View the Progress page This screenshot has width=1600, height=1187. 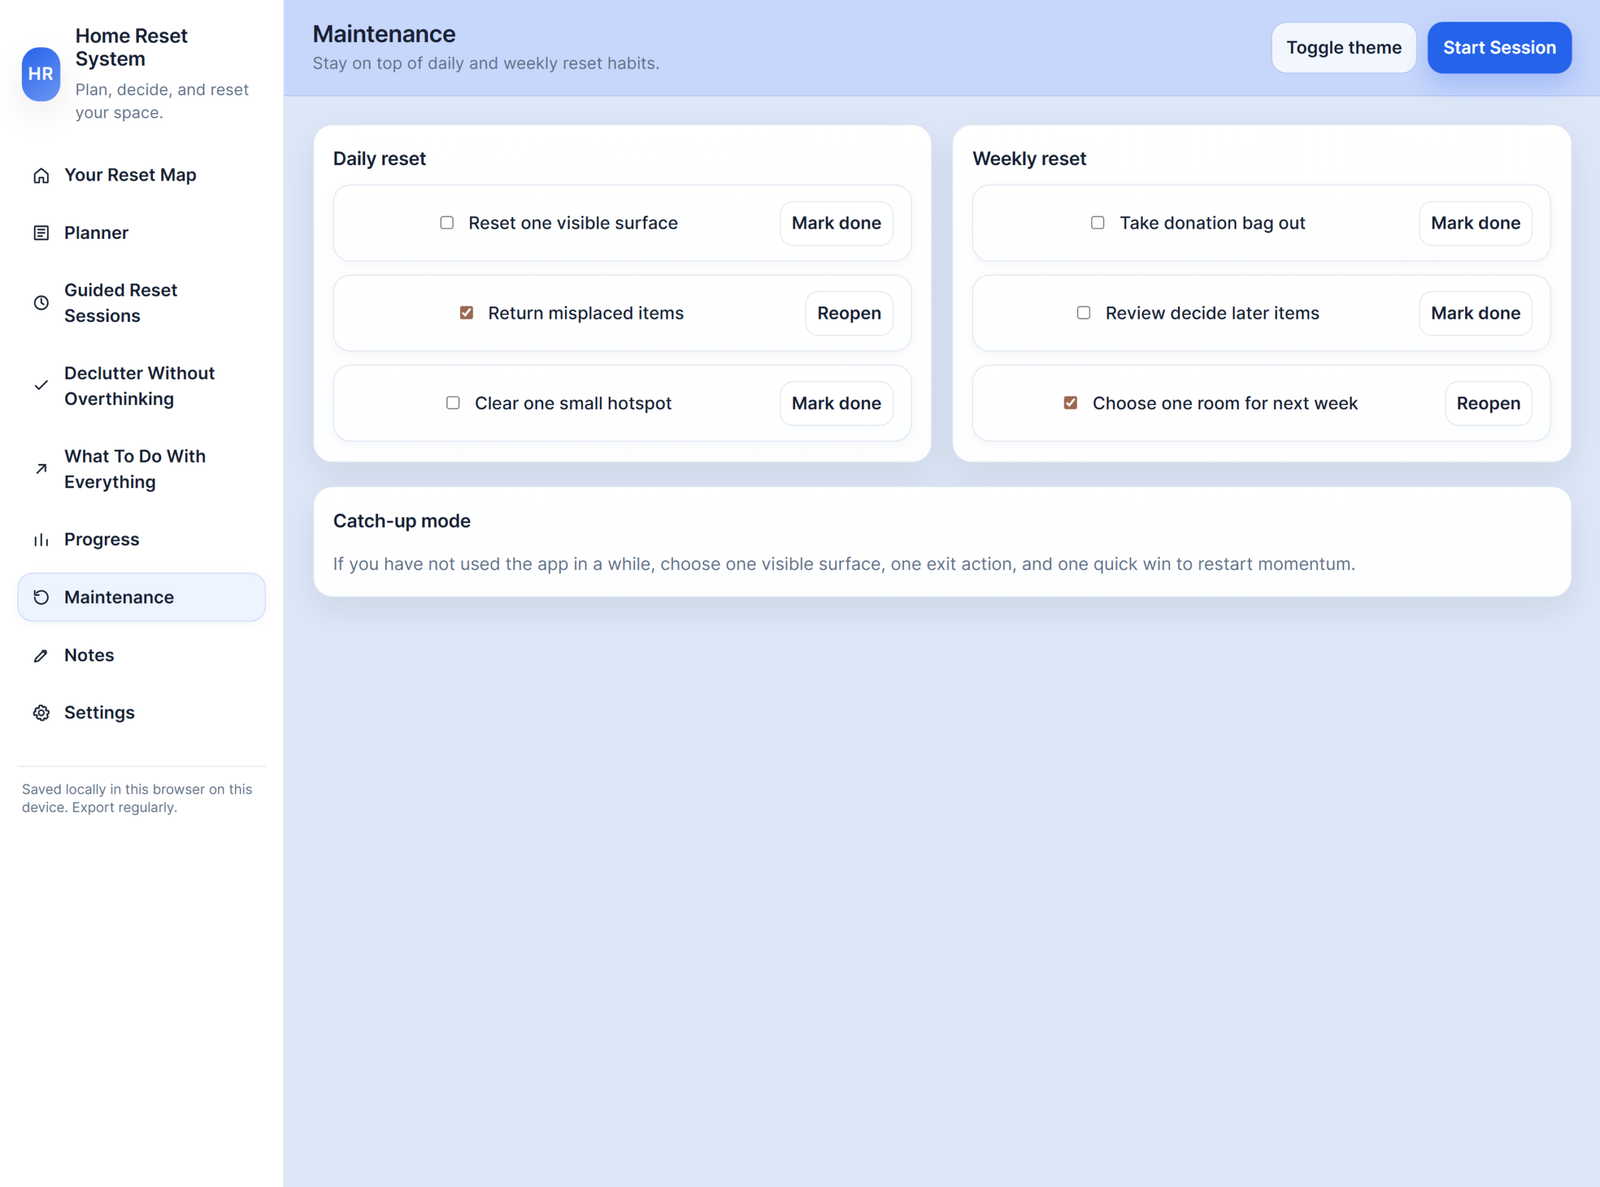[141, 540]
